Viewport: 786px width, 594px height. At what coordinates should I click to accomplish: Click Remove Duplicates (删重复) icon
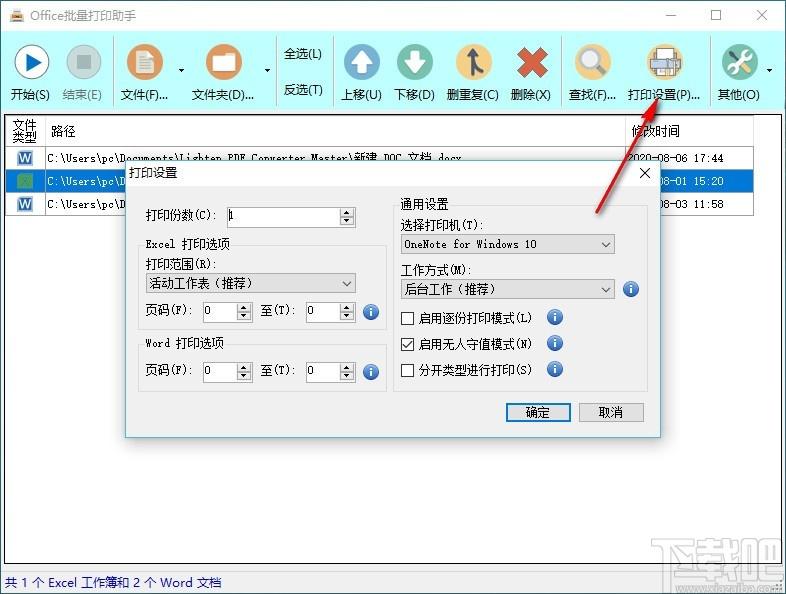click(473, 62)
